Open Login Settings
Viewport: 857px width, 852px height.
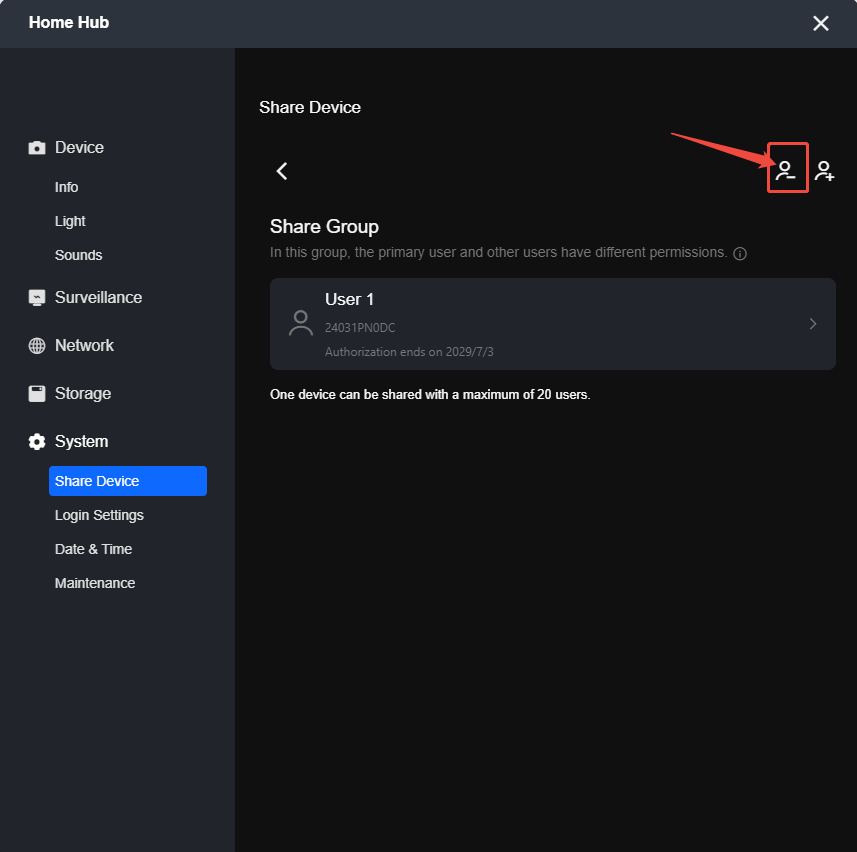tap(99, 515)
